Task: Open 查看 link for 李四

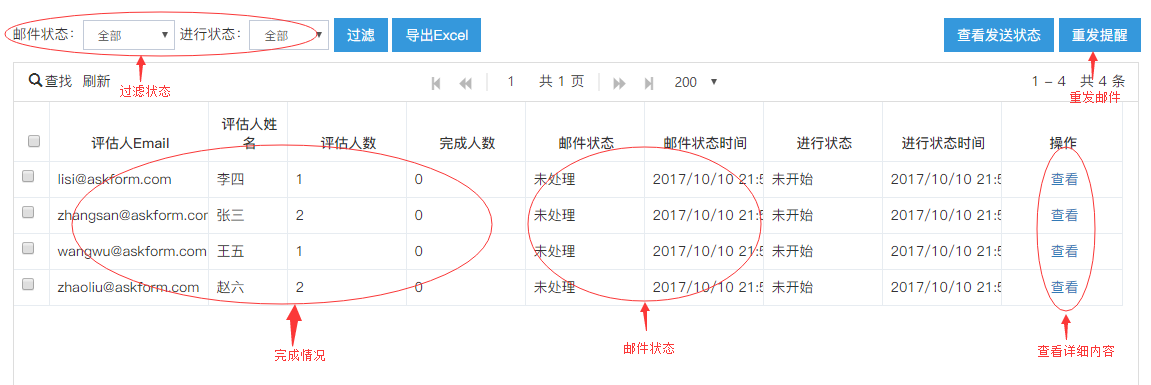Action: [x=1064, y=179]
